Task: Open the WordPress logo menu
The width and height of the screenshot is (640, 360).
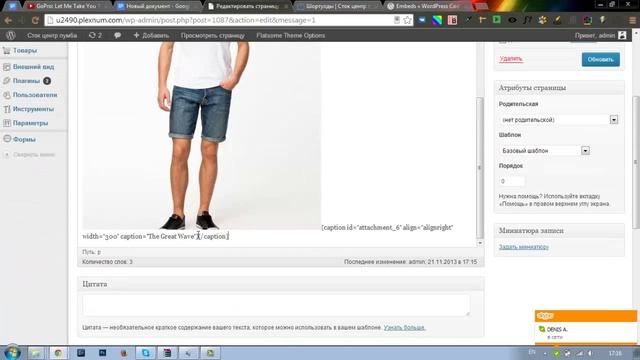Action: pos(11,36)
